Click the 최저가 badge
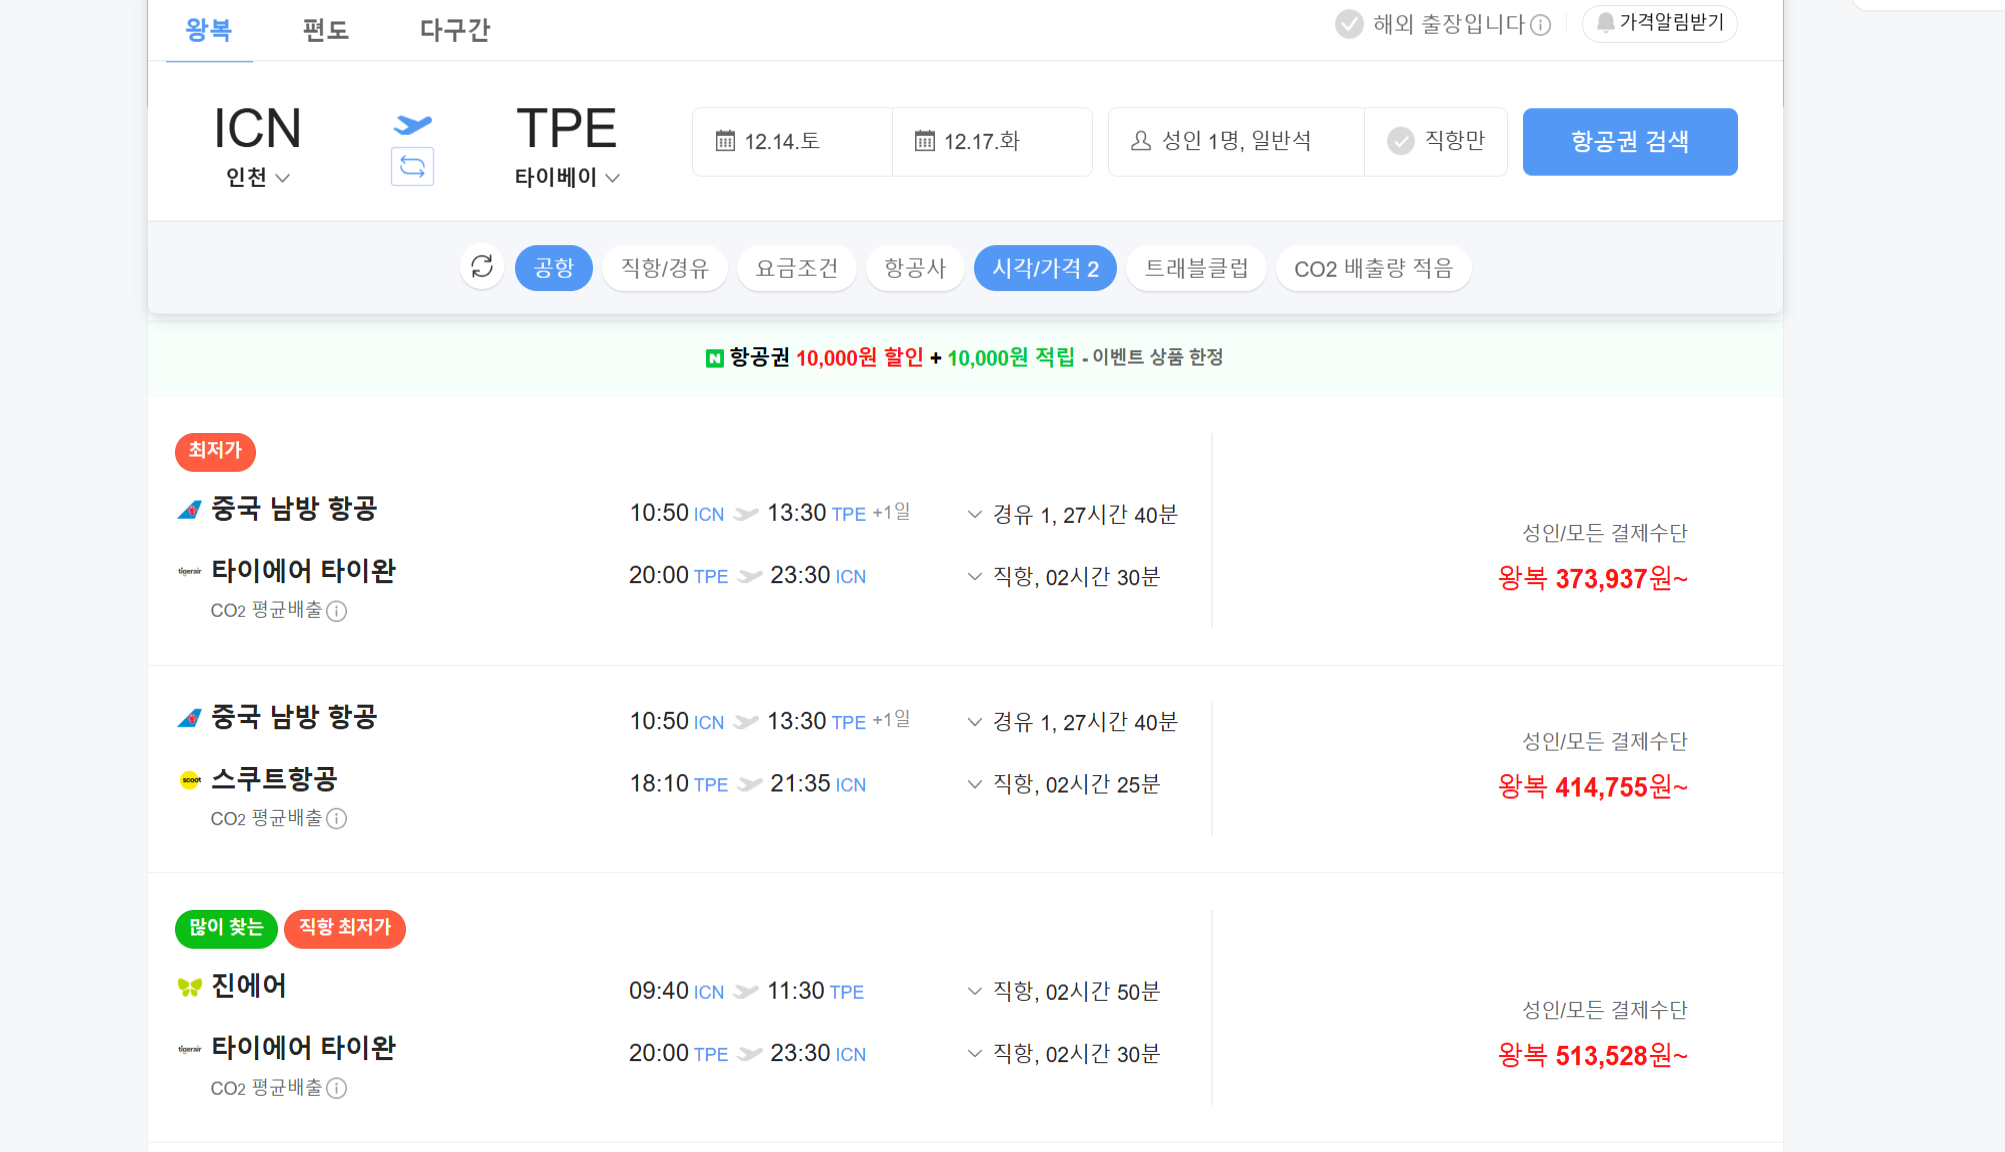The height and width of the screenshot is (1152, 2005). (215, 451)
